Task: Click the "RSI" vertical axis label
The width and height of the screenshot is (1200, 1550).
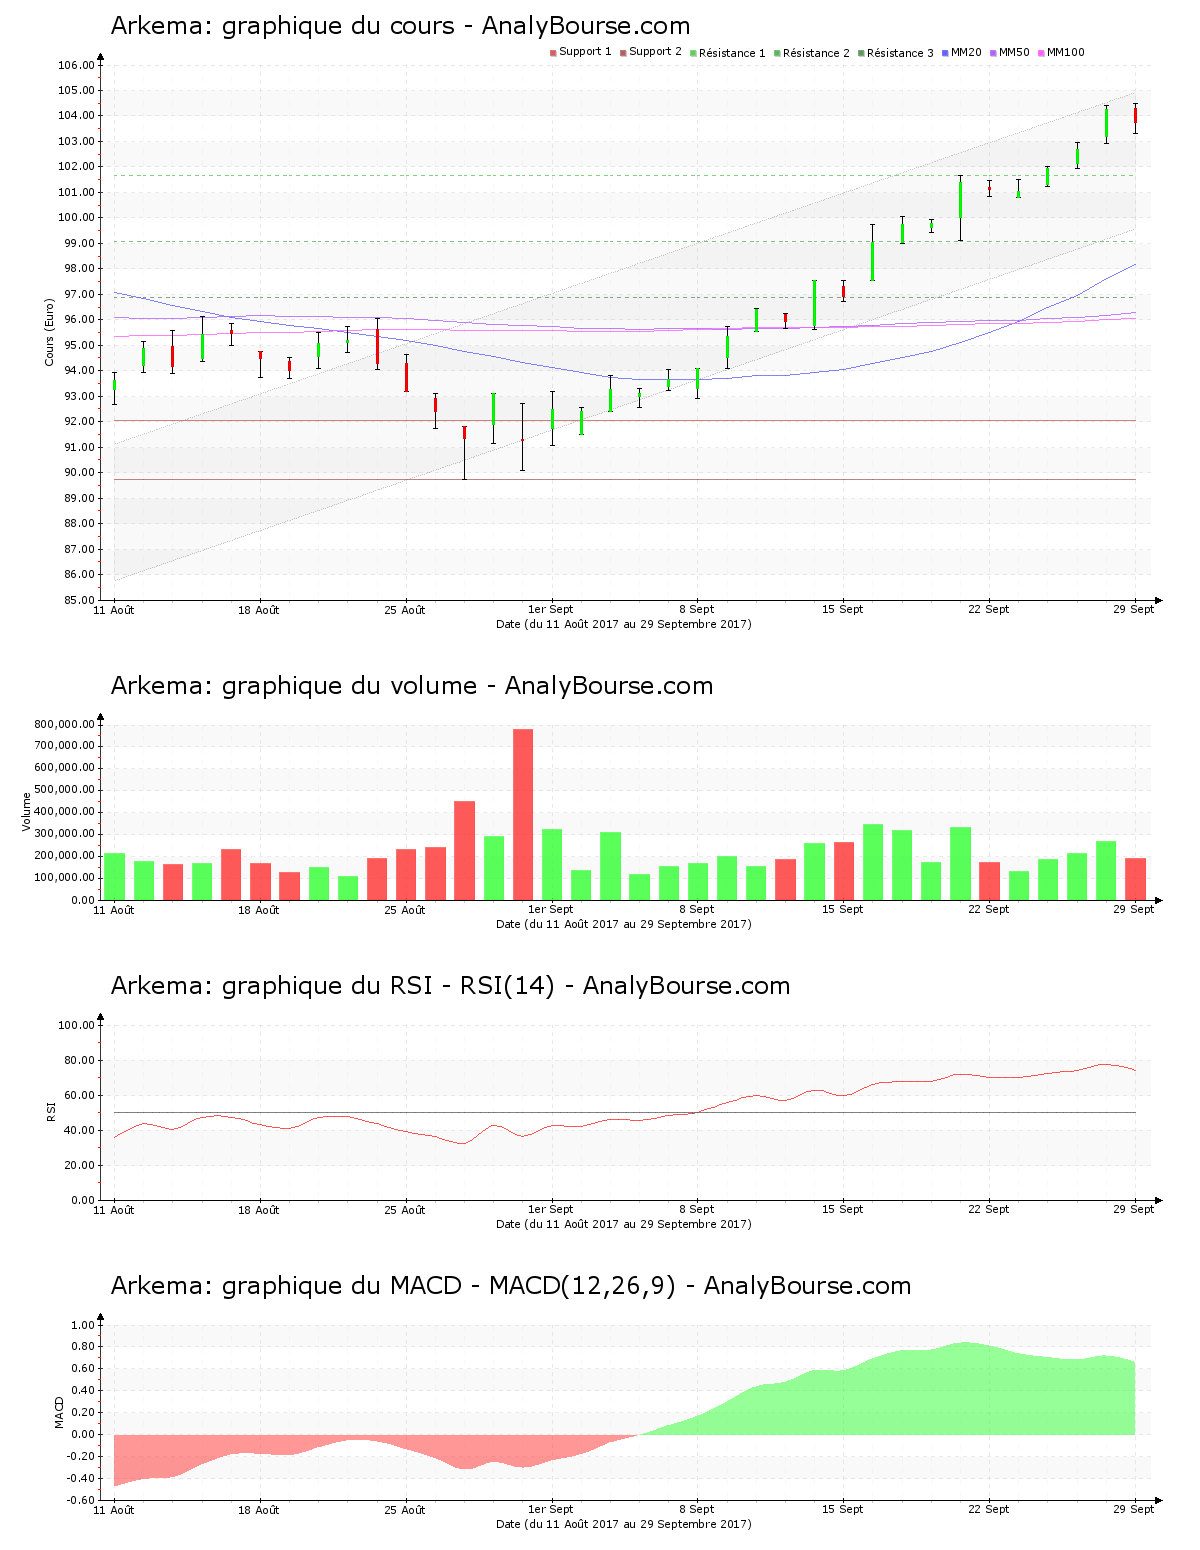Action: [x=50, y=1111]
